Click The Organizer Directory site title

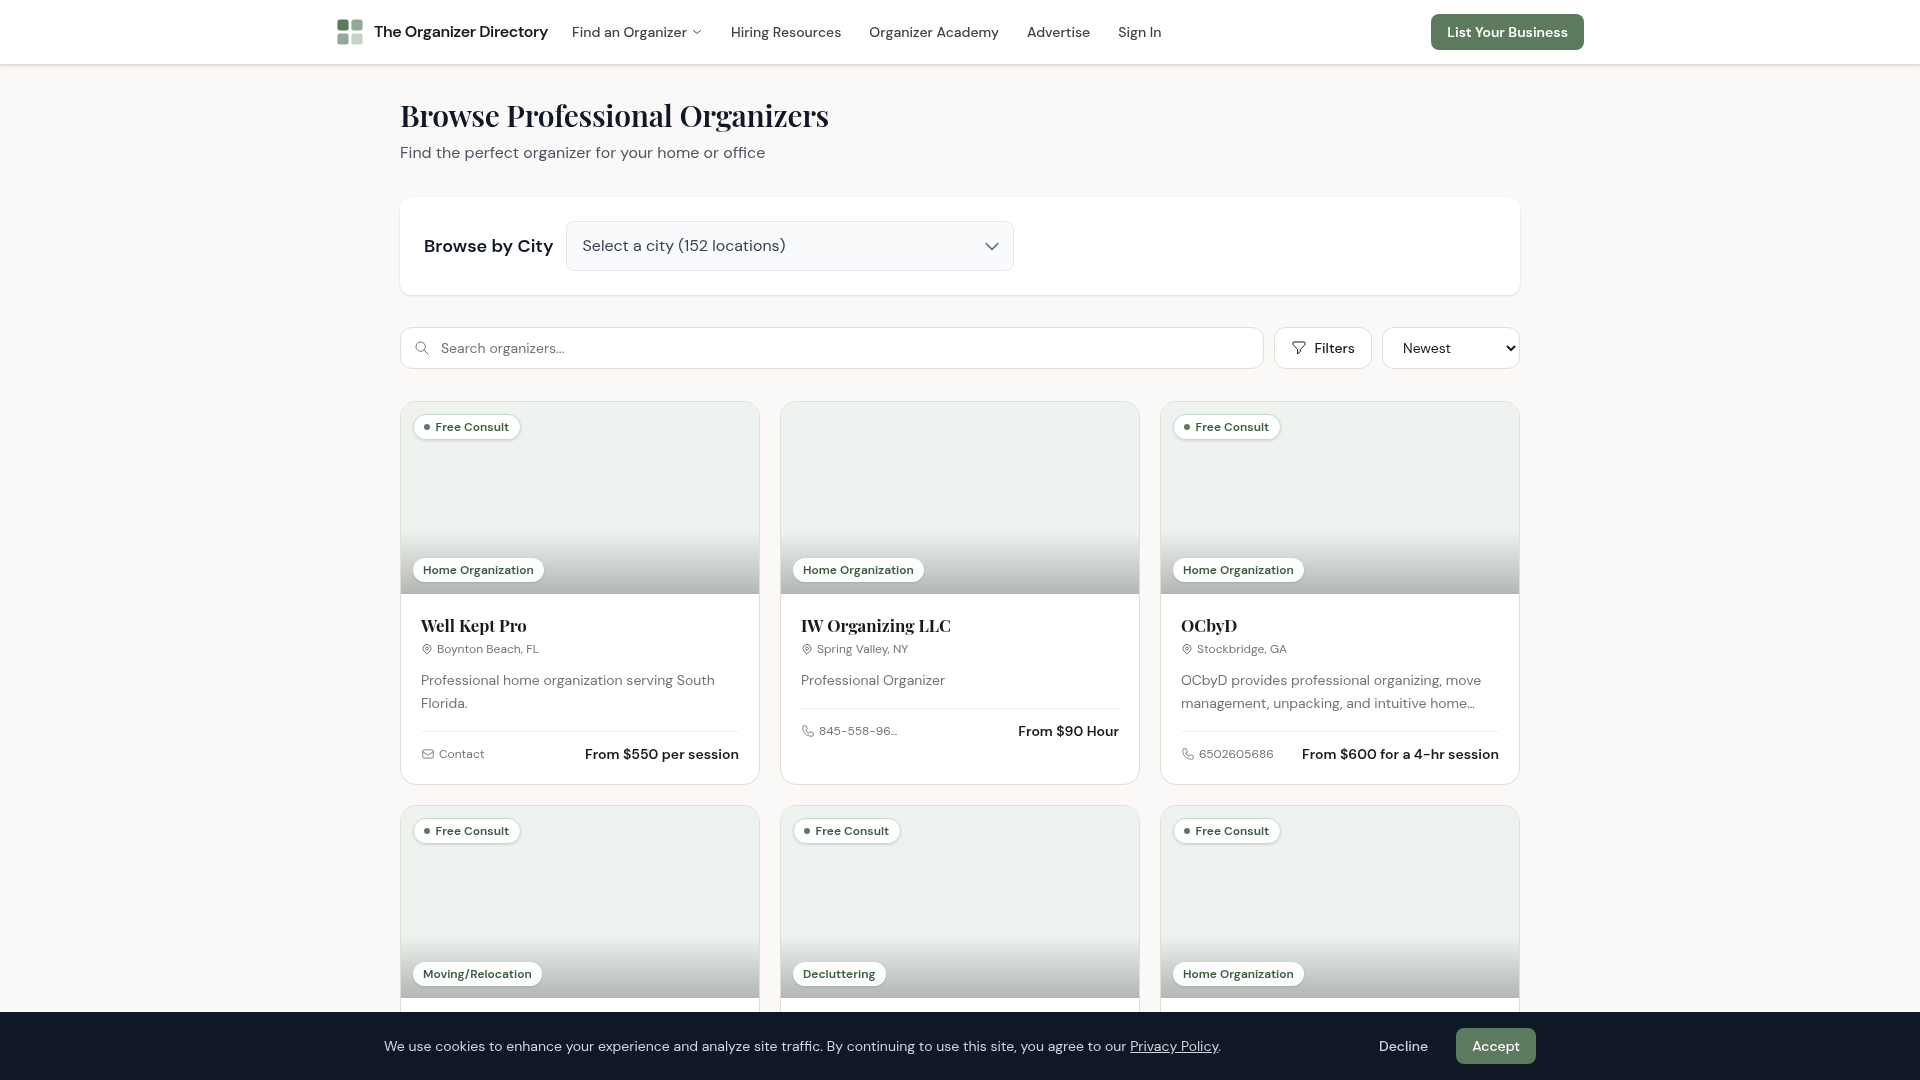(461, 32)
